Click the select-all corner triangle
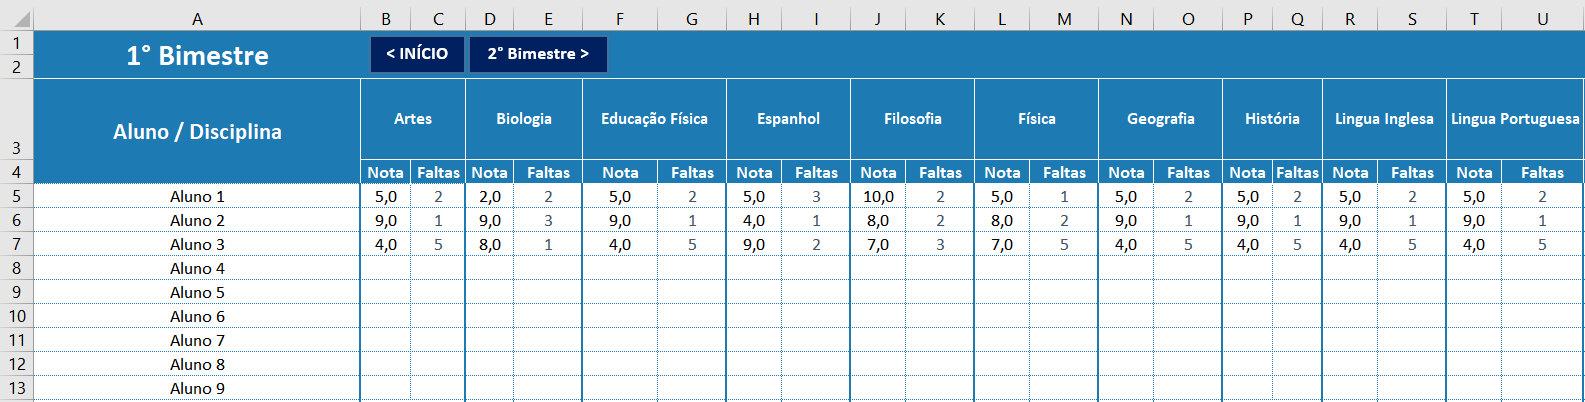This screenshot has width=1585, height=402. (17, 18)
